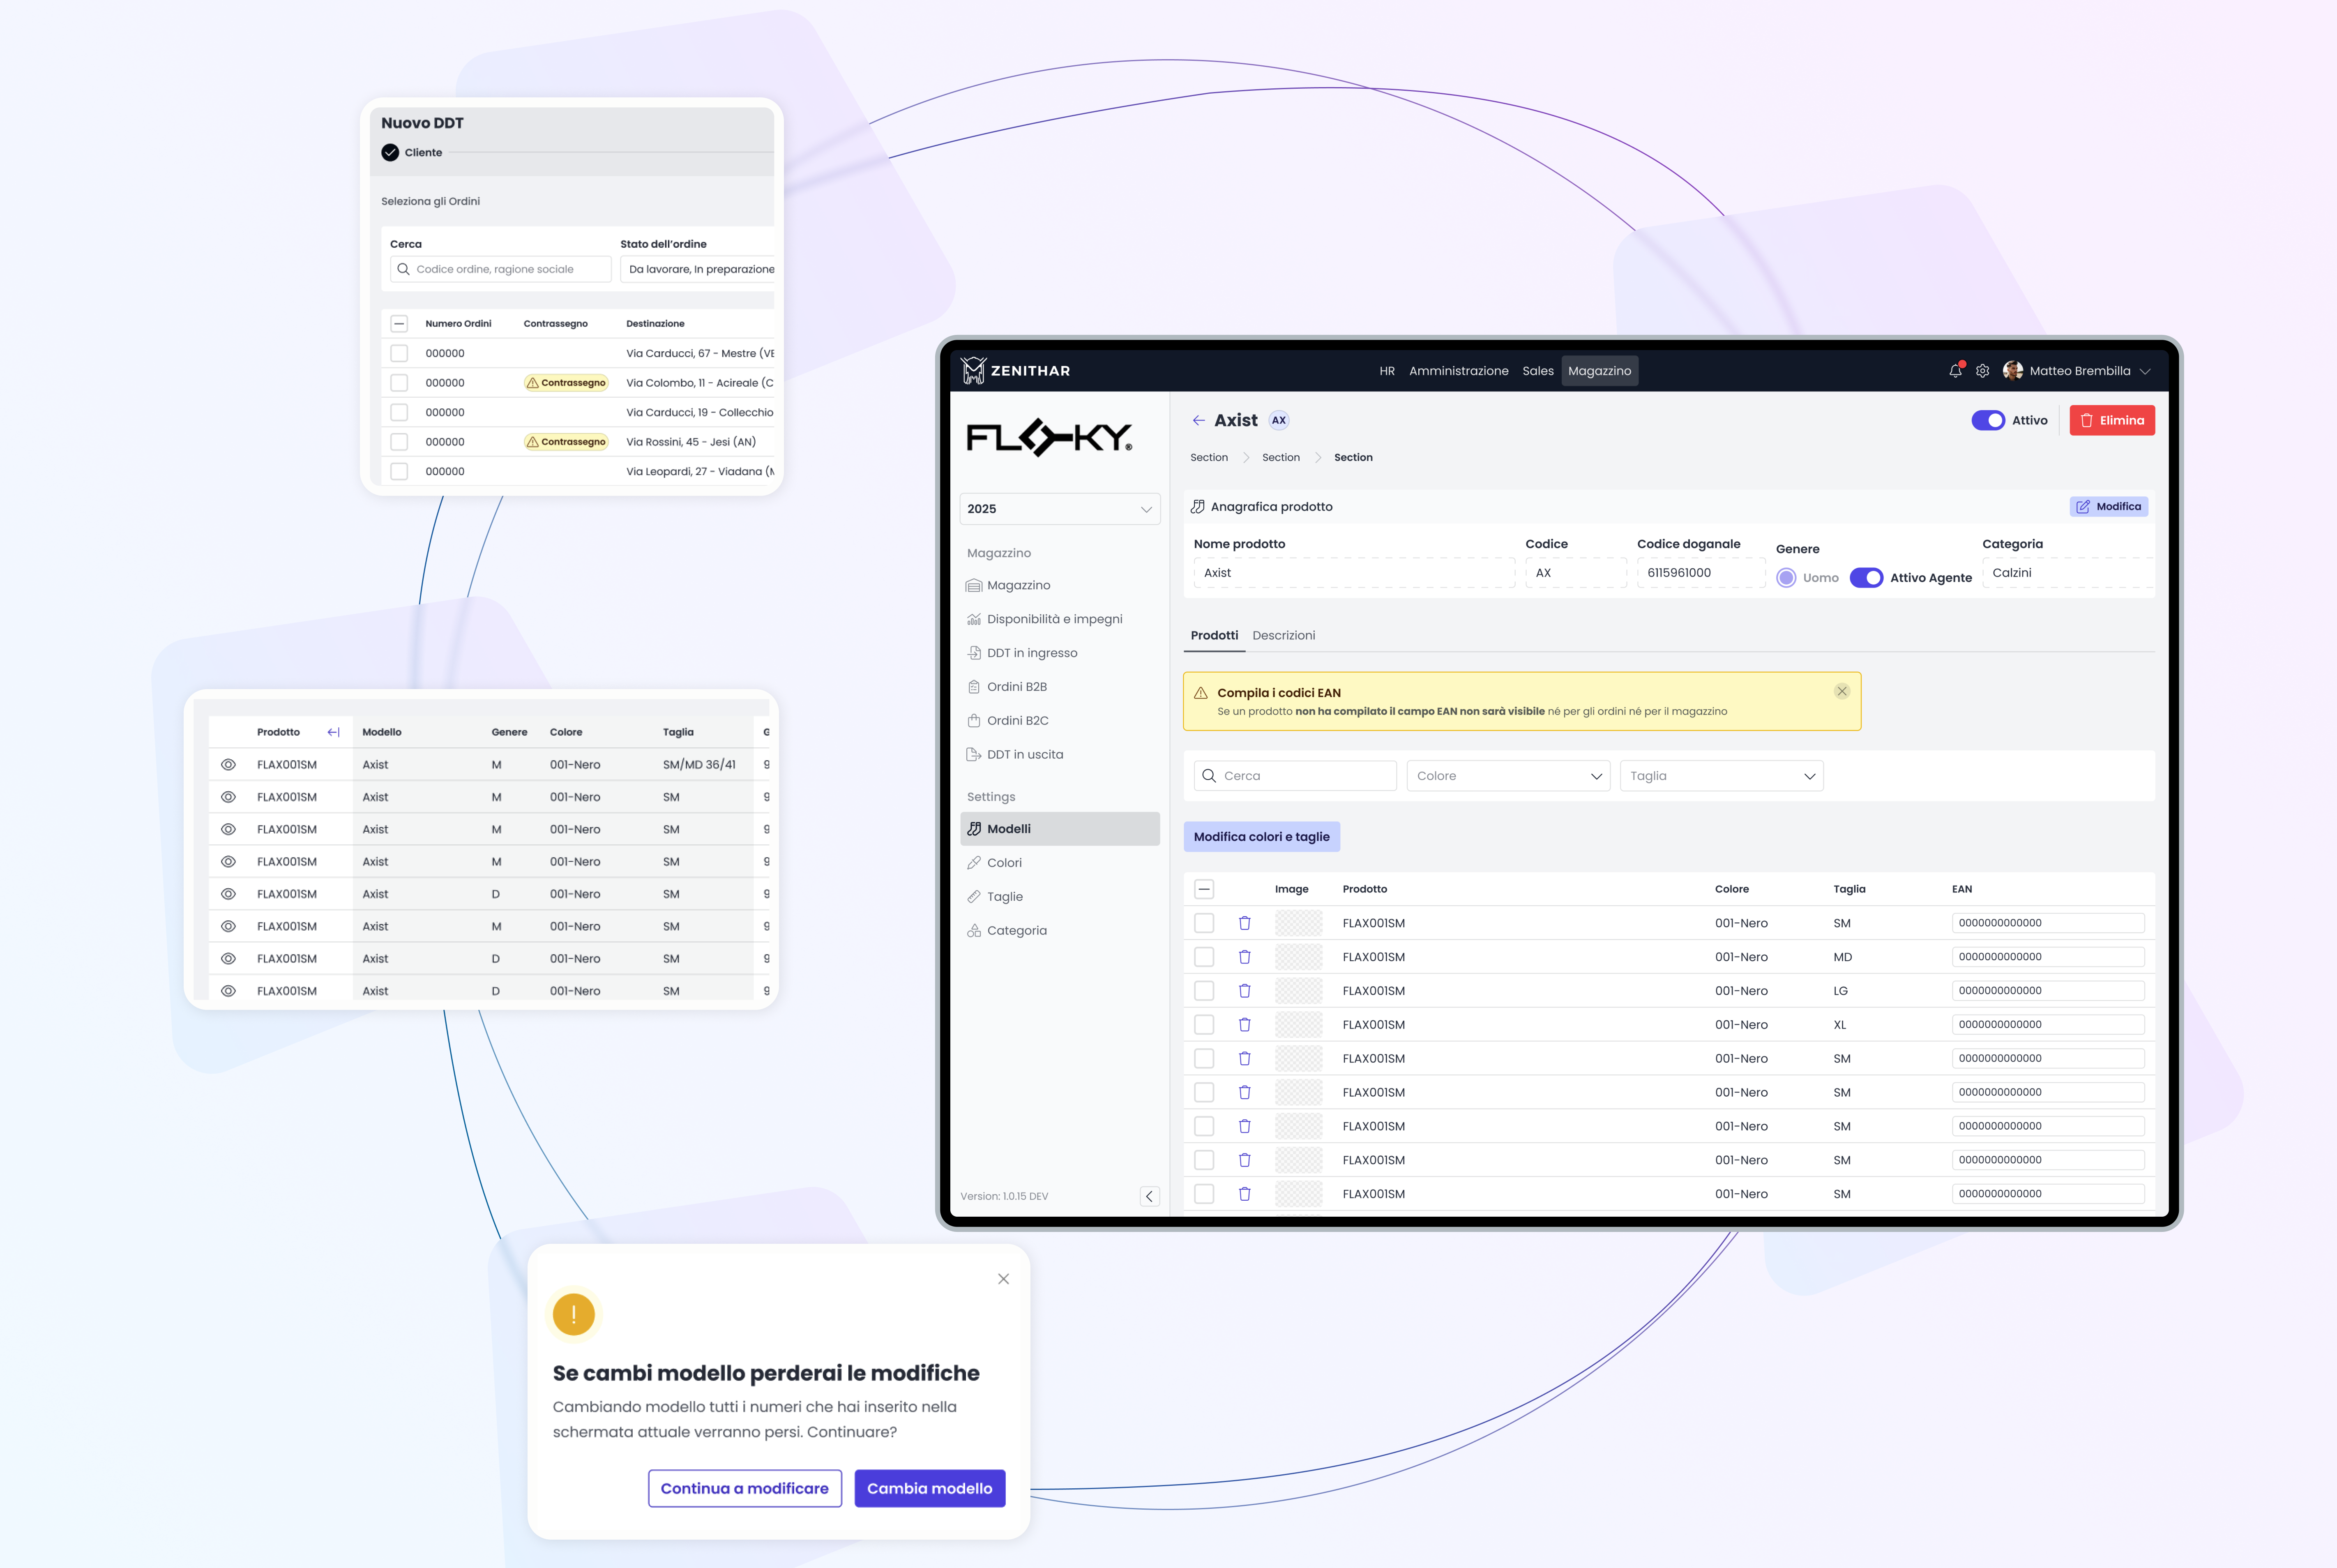Switch to the Descrizioni tab
Screen dimensions: 2337x1568
pos(1283,636)
